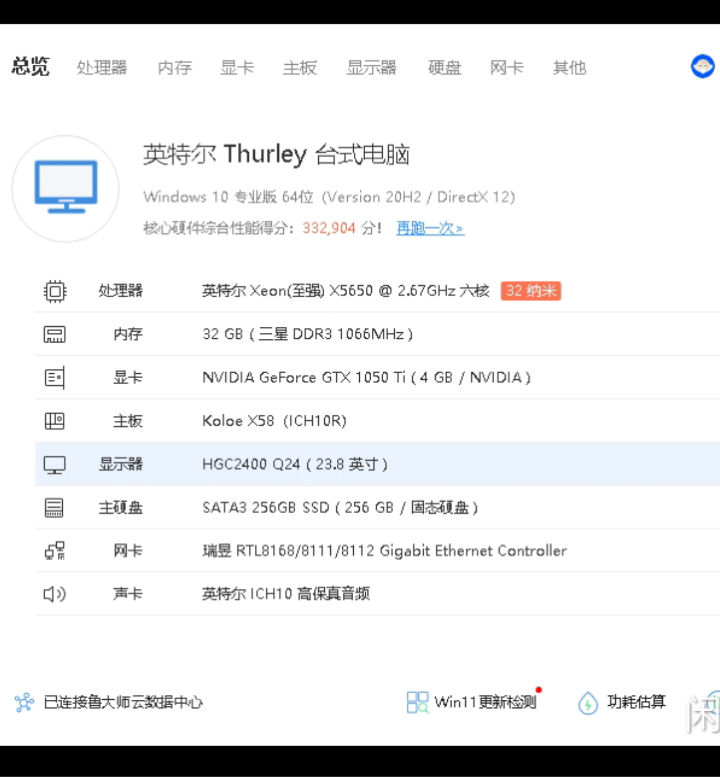Switch to the 处理器 tab
Viewport: 720px width, 777px height.
pos(102,67)
